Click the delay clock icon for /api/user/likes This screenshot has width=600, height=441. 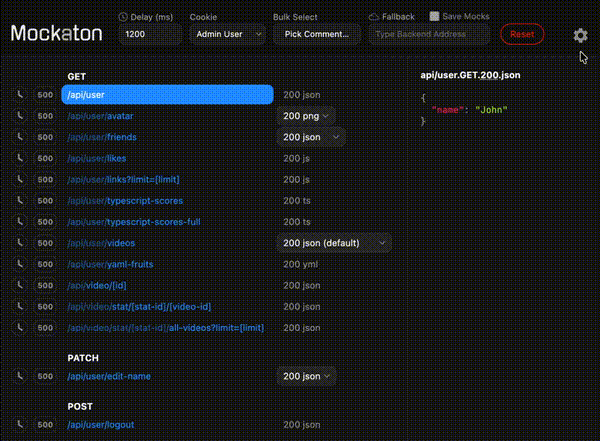tap(20, 158)
